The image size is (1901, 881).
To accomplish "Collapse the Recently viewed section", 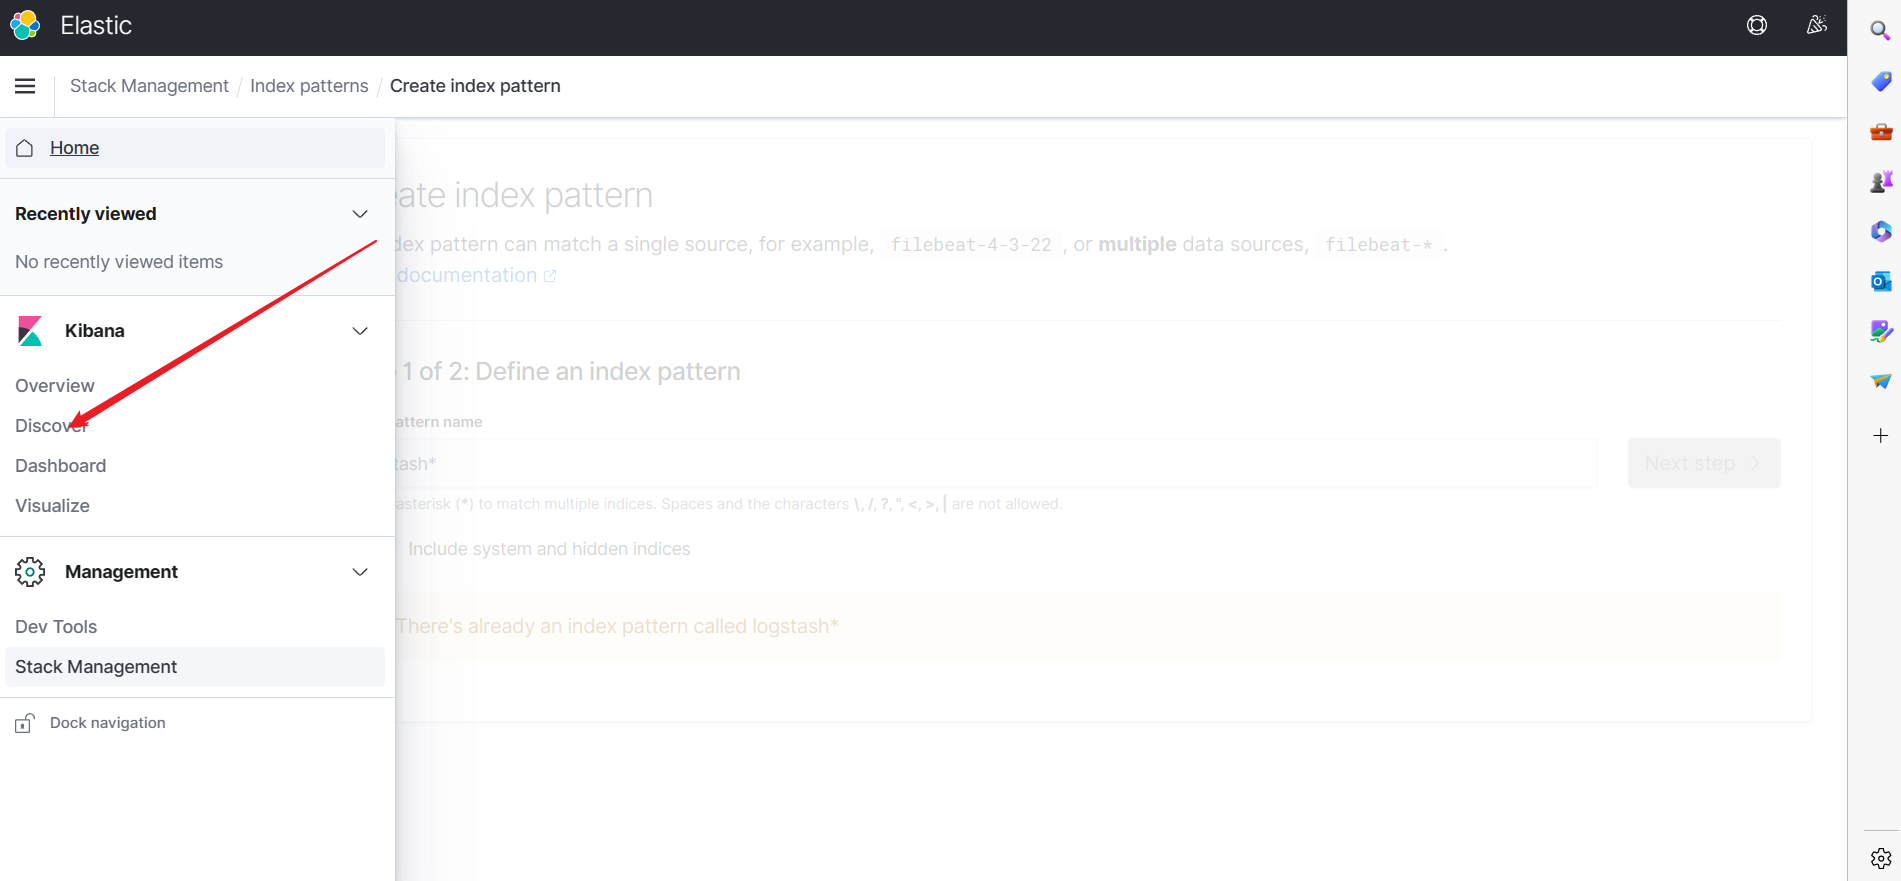I will [360, 214].
